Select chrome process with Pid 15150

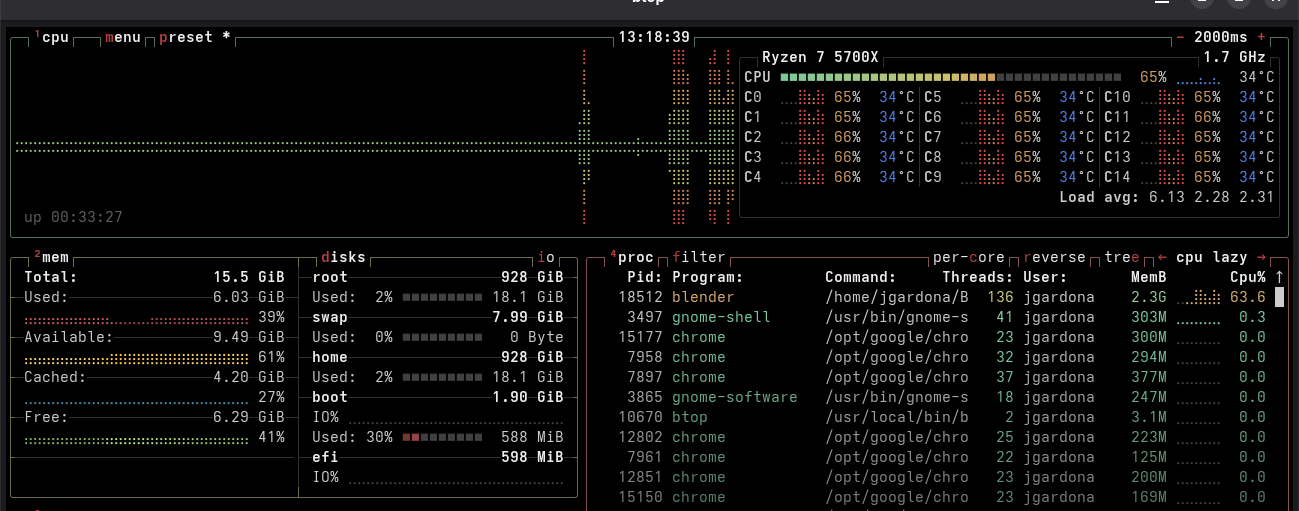click(x=942, y=497)
